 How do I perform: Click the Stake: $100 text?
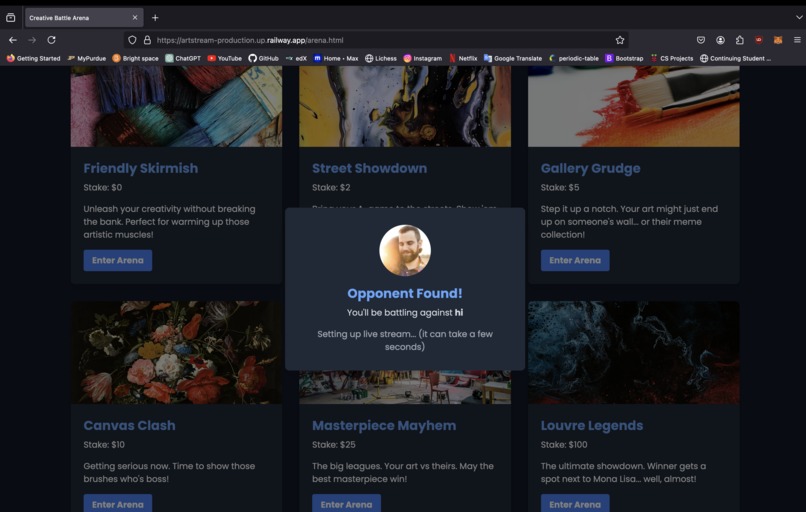[x=564, y=445]
